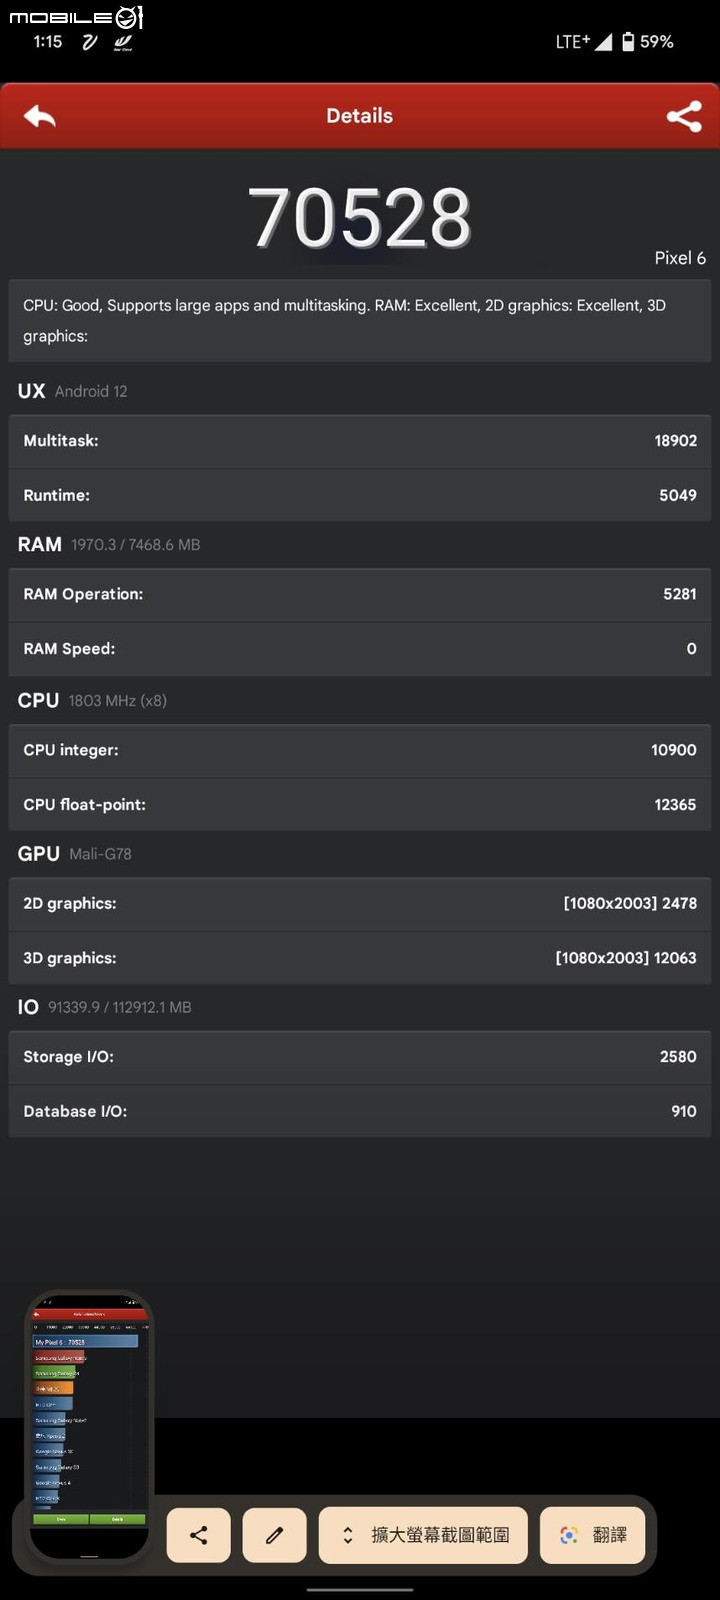Image resolution: width=720 pixels, height=1600 pixels.
Task: Tap the 翻譯 translate button
Action: 593,1535
